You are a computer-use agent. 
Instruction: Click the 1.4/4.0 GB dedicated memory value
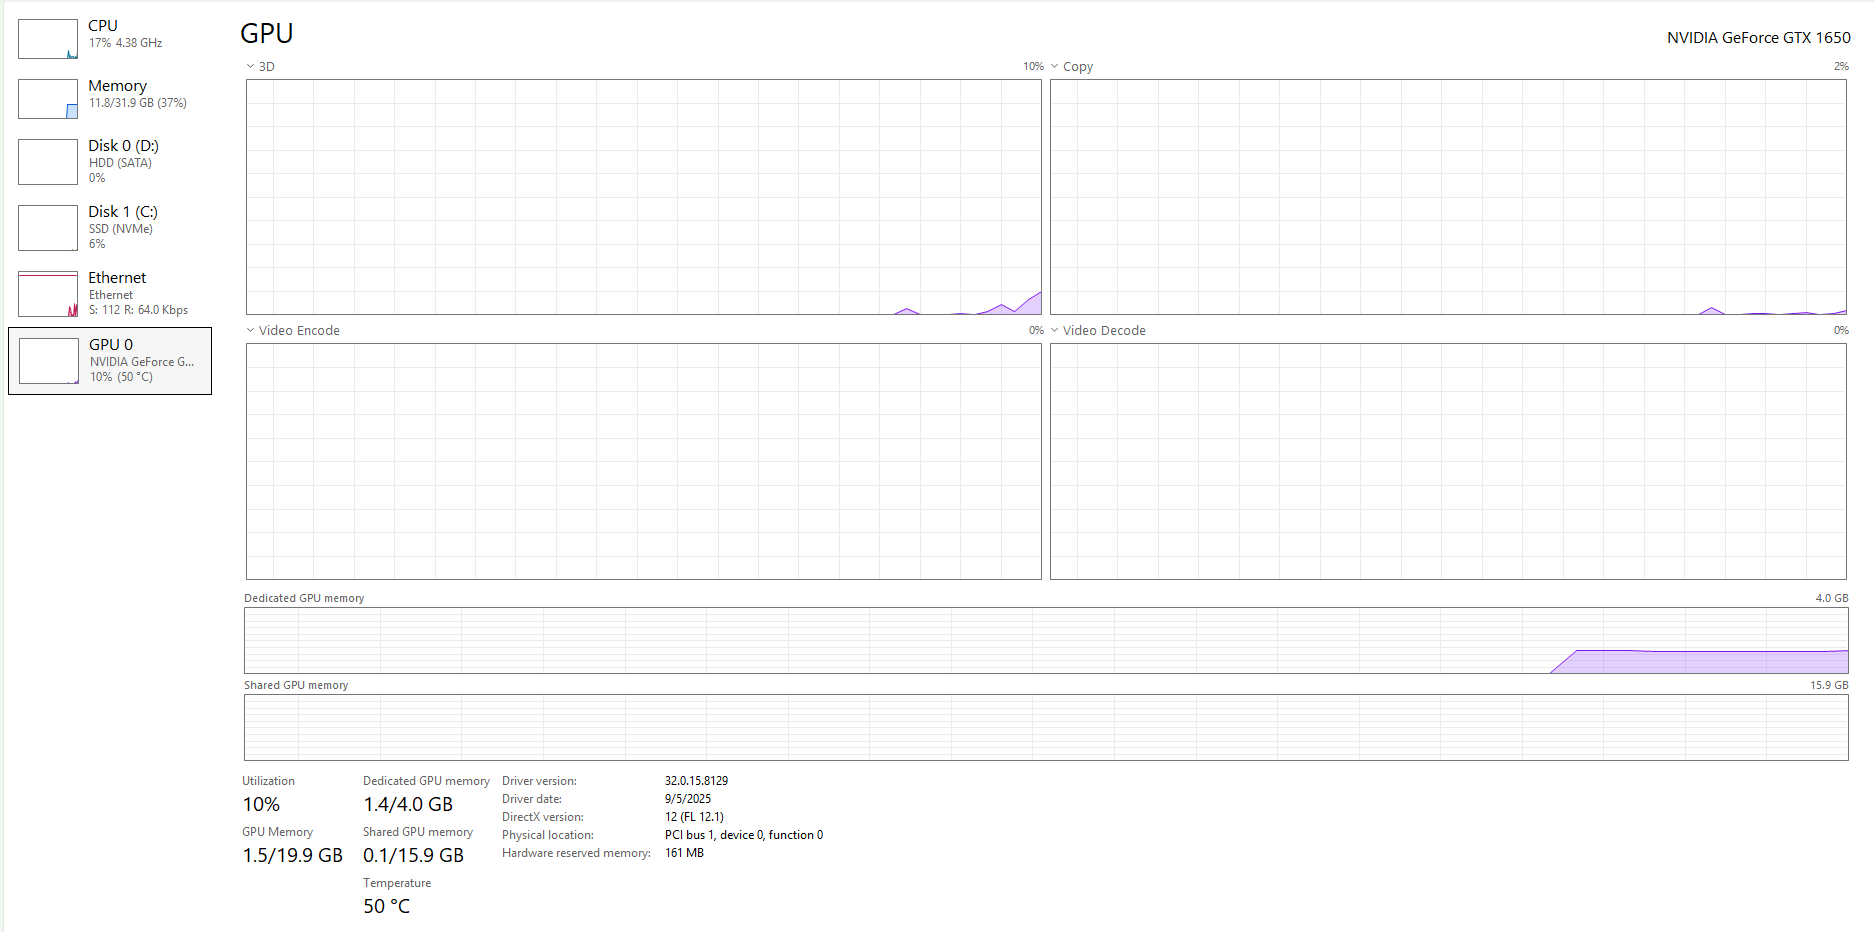tap(408, 804)
